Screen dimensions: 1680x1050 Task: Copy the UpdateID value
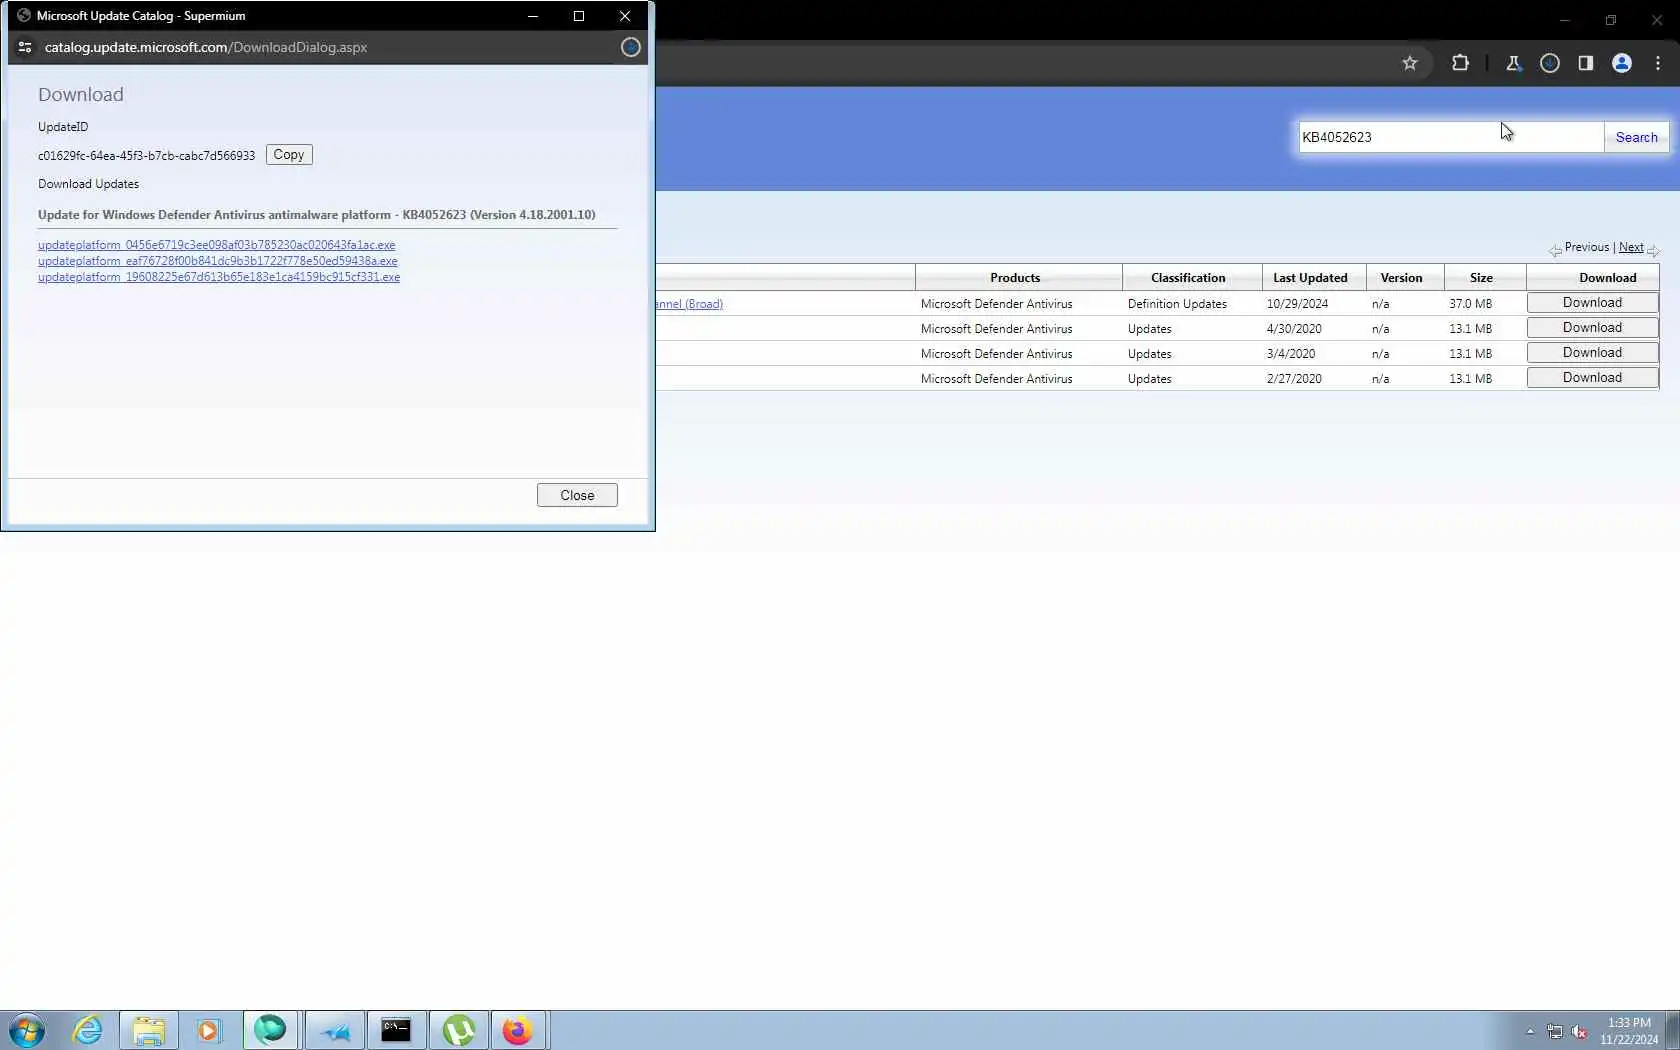coord(289,155)
